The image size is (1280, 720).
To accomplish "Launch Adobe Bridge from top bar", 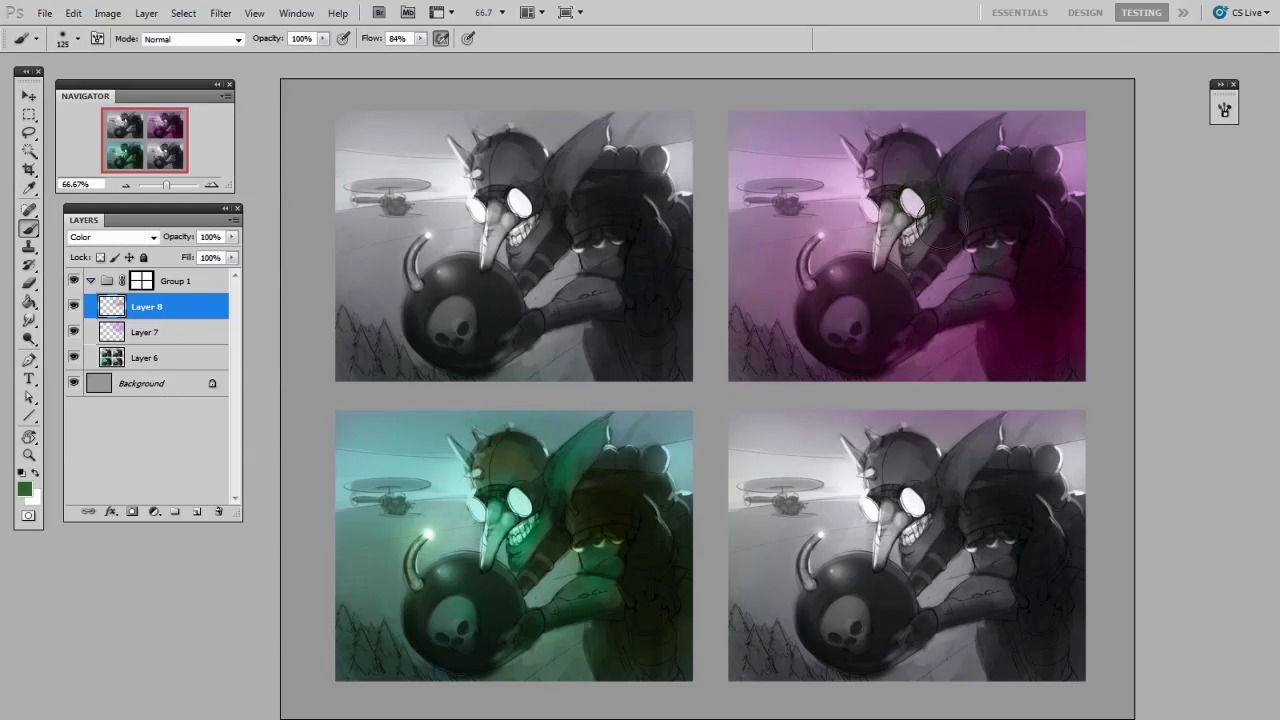I will coord(379,12).
